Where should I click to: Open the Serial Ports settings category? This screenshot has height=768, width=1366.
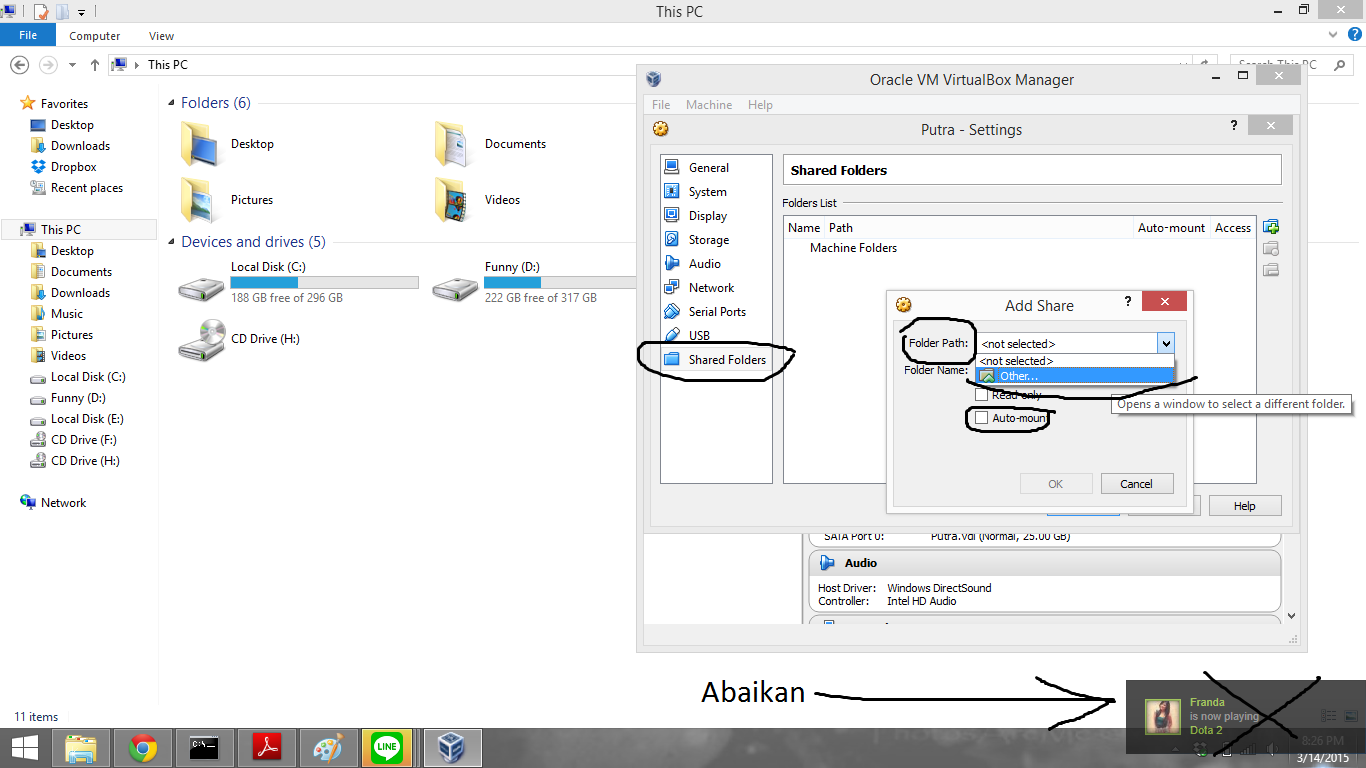point(716,312)
